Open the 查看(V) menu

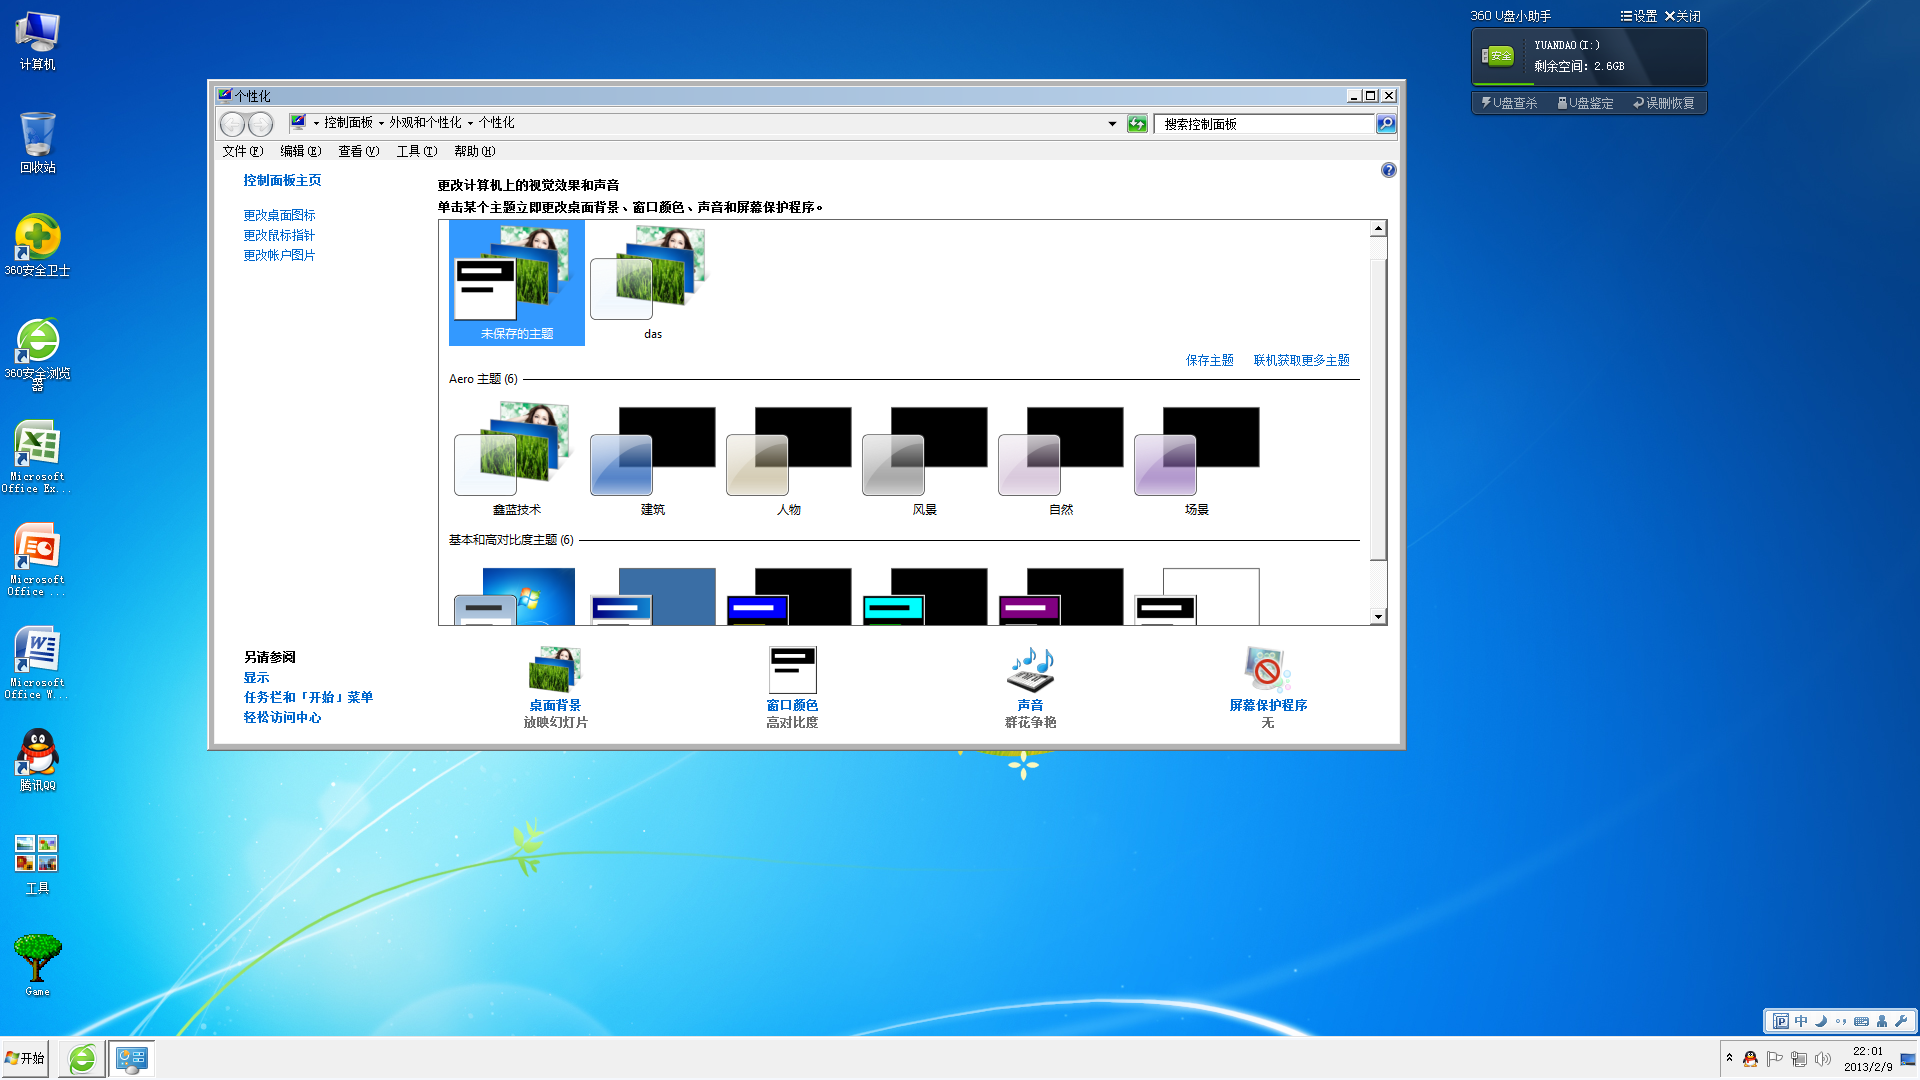358,151
